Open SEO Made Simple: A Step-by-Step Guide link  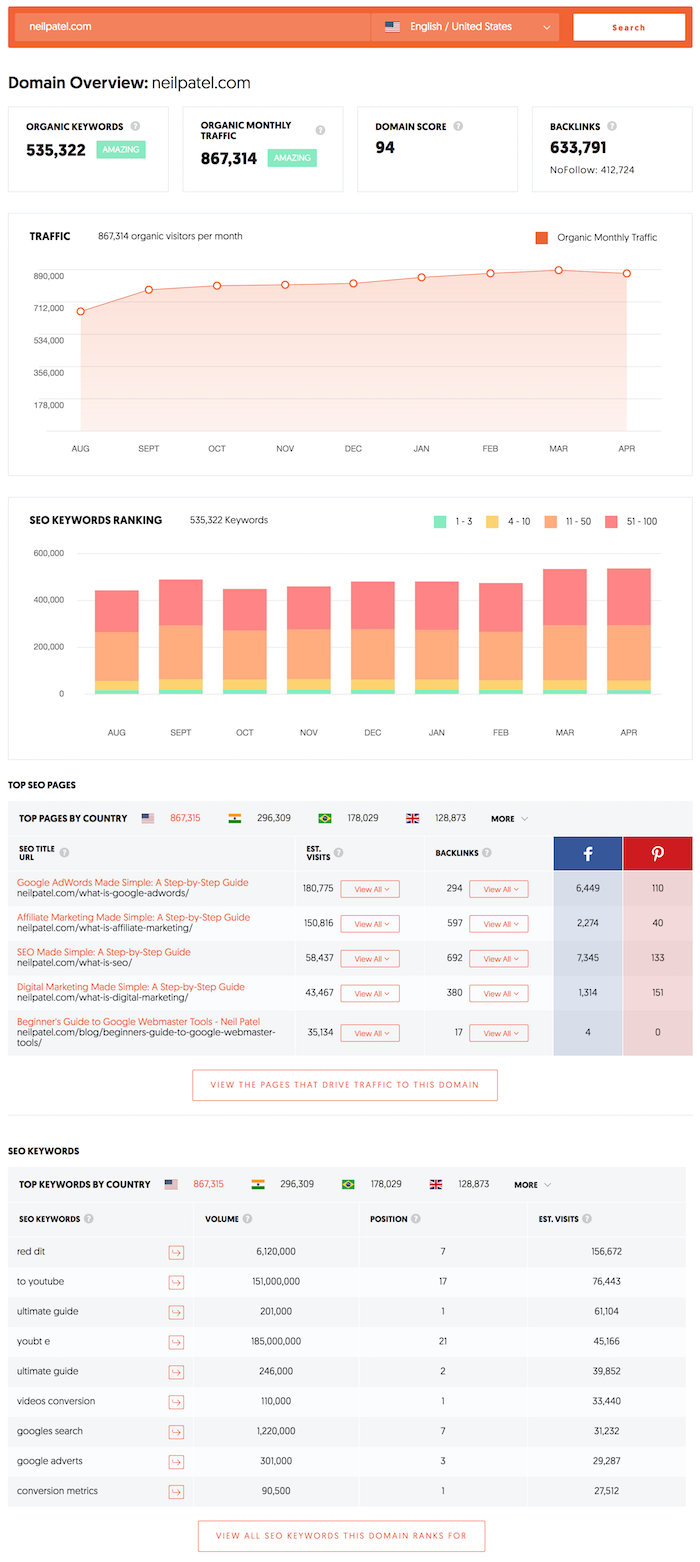(x=104, y=953)
